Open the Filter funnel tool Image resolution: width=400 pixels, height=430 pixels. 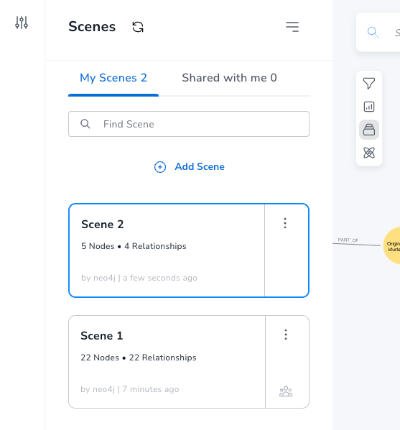coord(369,83)
